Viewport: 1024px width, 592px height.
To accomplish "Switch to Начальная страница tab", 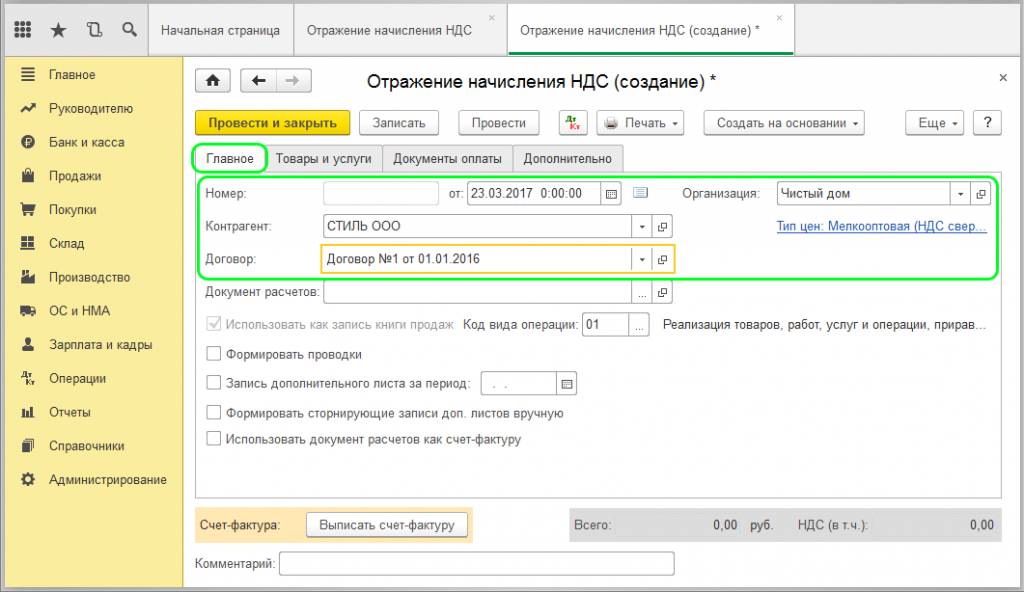I will point(221,30).
